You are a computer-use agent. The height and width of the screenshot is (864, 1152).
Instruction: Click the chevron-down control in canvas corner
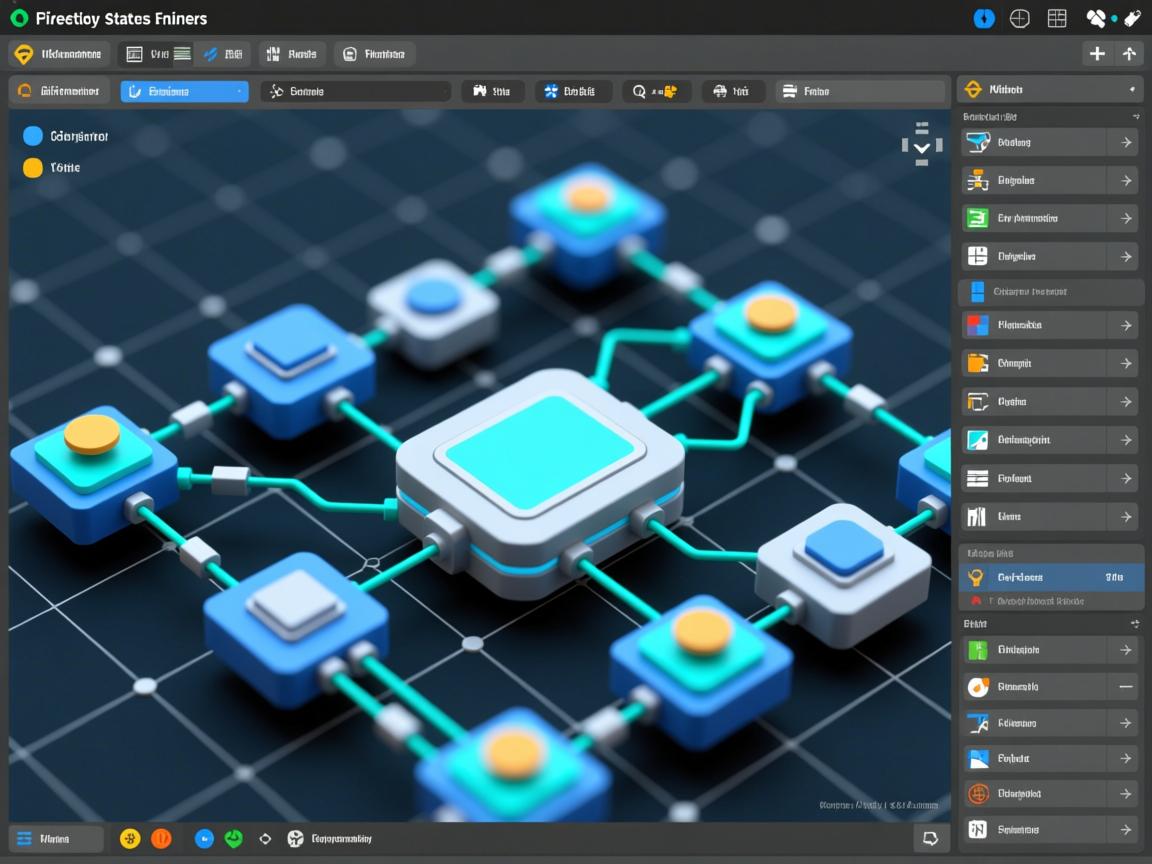click(x=921, y=146)
